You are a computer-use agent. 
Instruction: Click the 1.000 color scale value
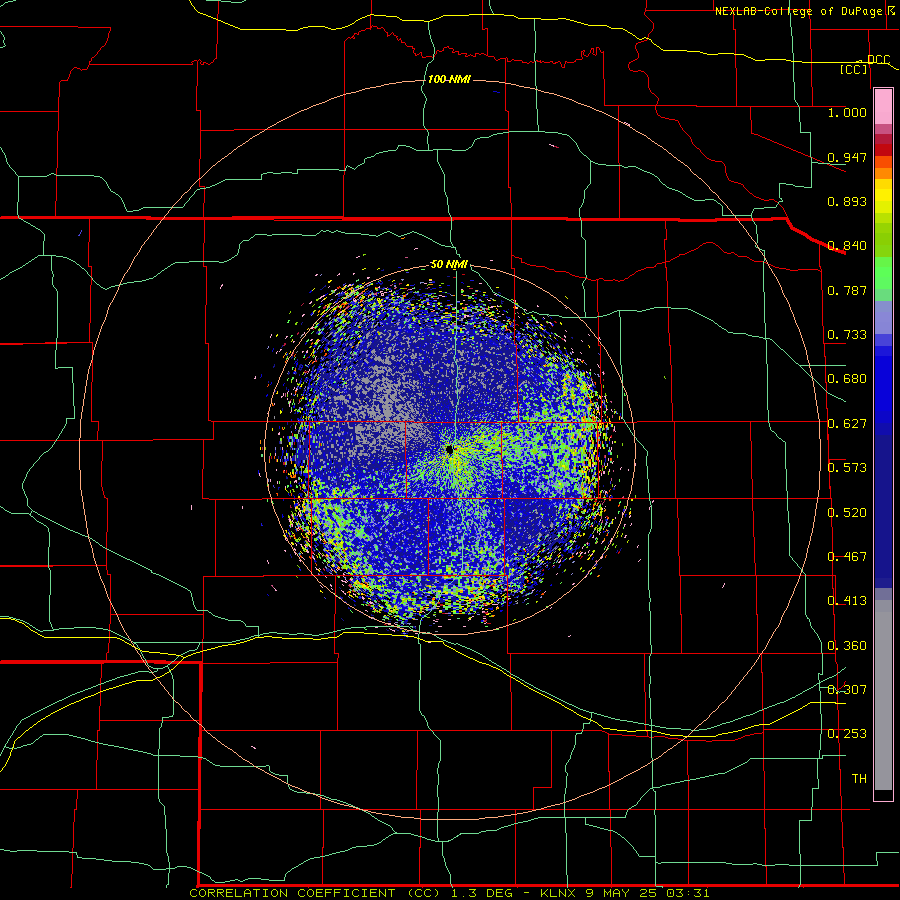[847, 112]
